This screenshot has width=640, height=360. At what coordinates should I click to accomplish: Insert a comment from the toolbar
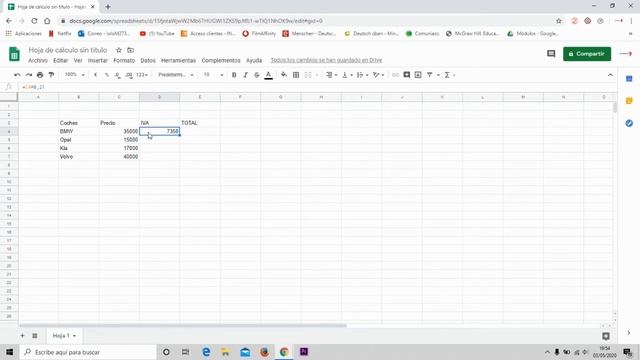407,75
